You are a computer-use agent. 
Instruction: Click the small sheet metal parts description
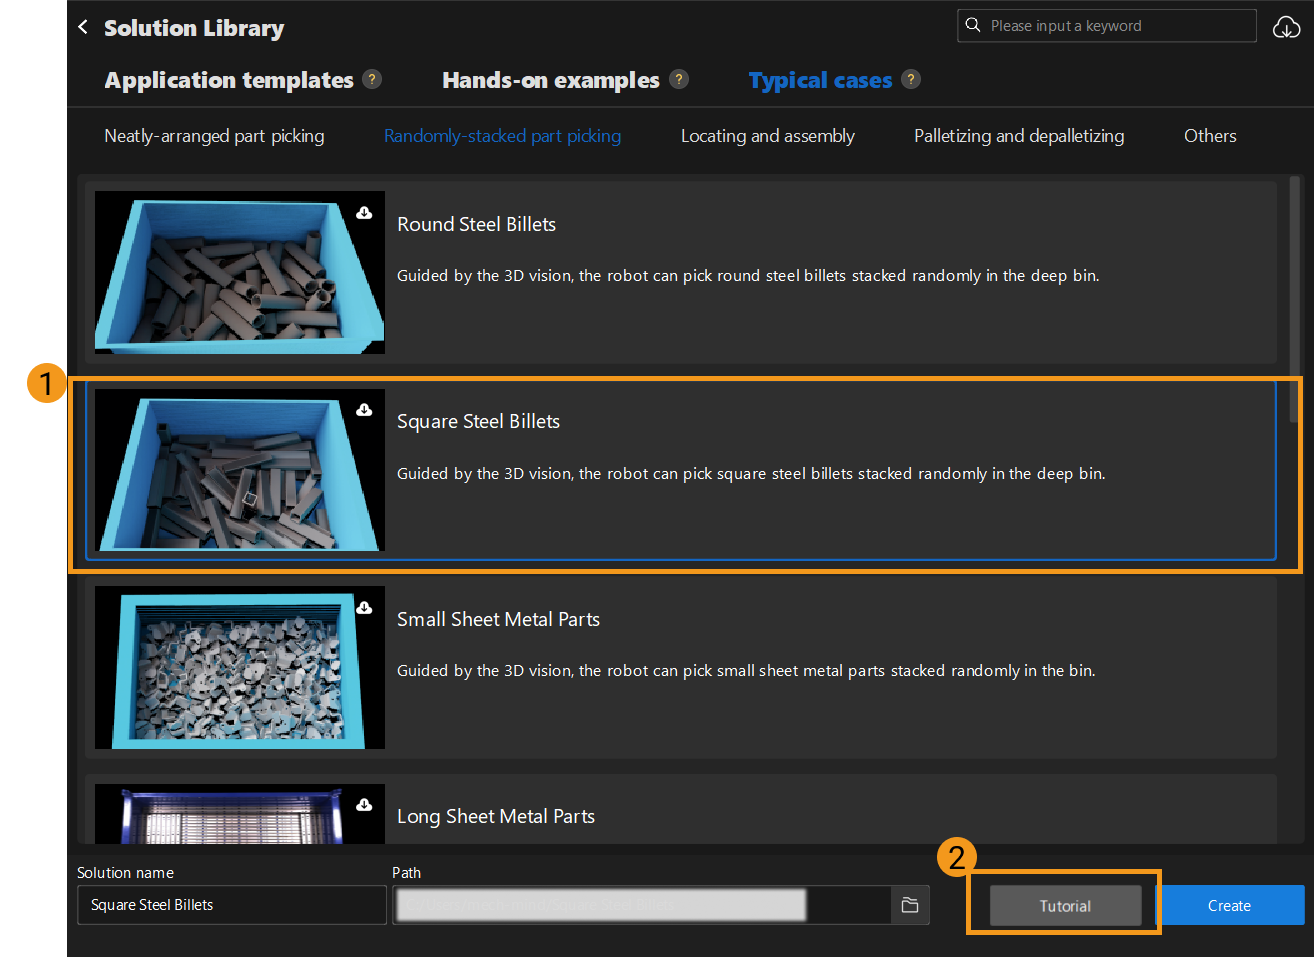pyautogui.click(x=746, y=670)
